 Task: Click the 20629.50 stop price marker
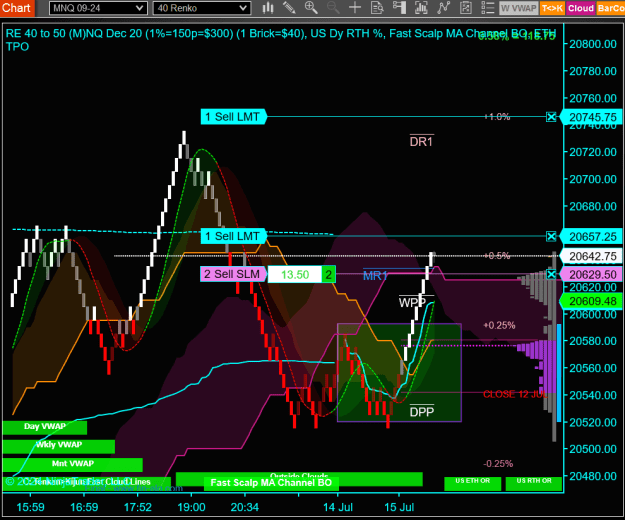click(x=592, y=275)
